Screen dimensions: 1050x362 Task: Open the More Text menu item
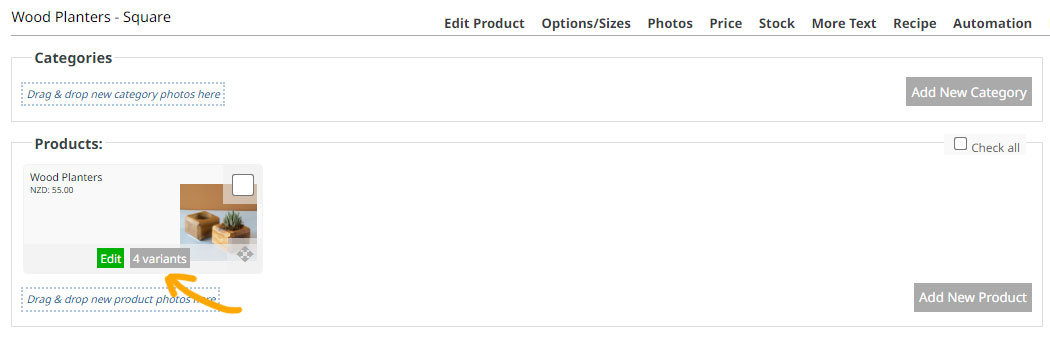(844, 23)
